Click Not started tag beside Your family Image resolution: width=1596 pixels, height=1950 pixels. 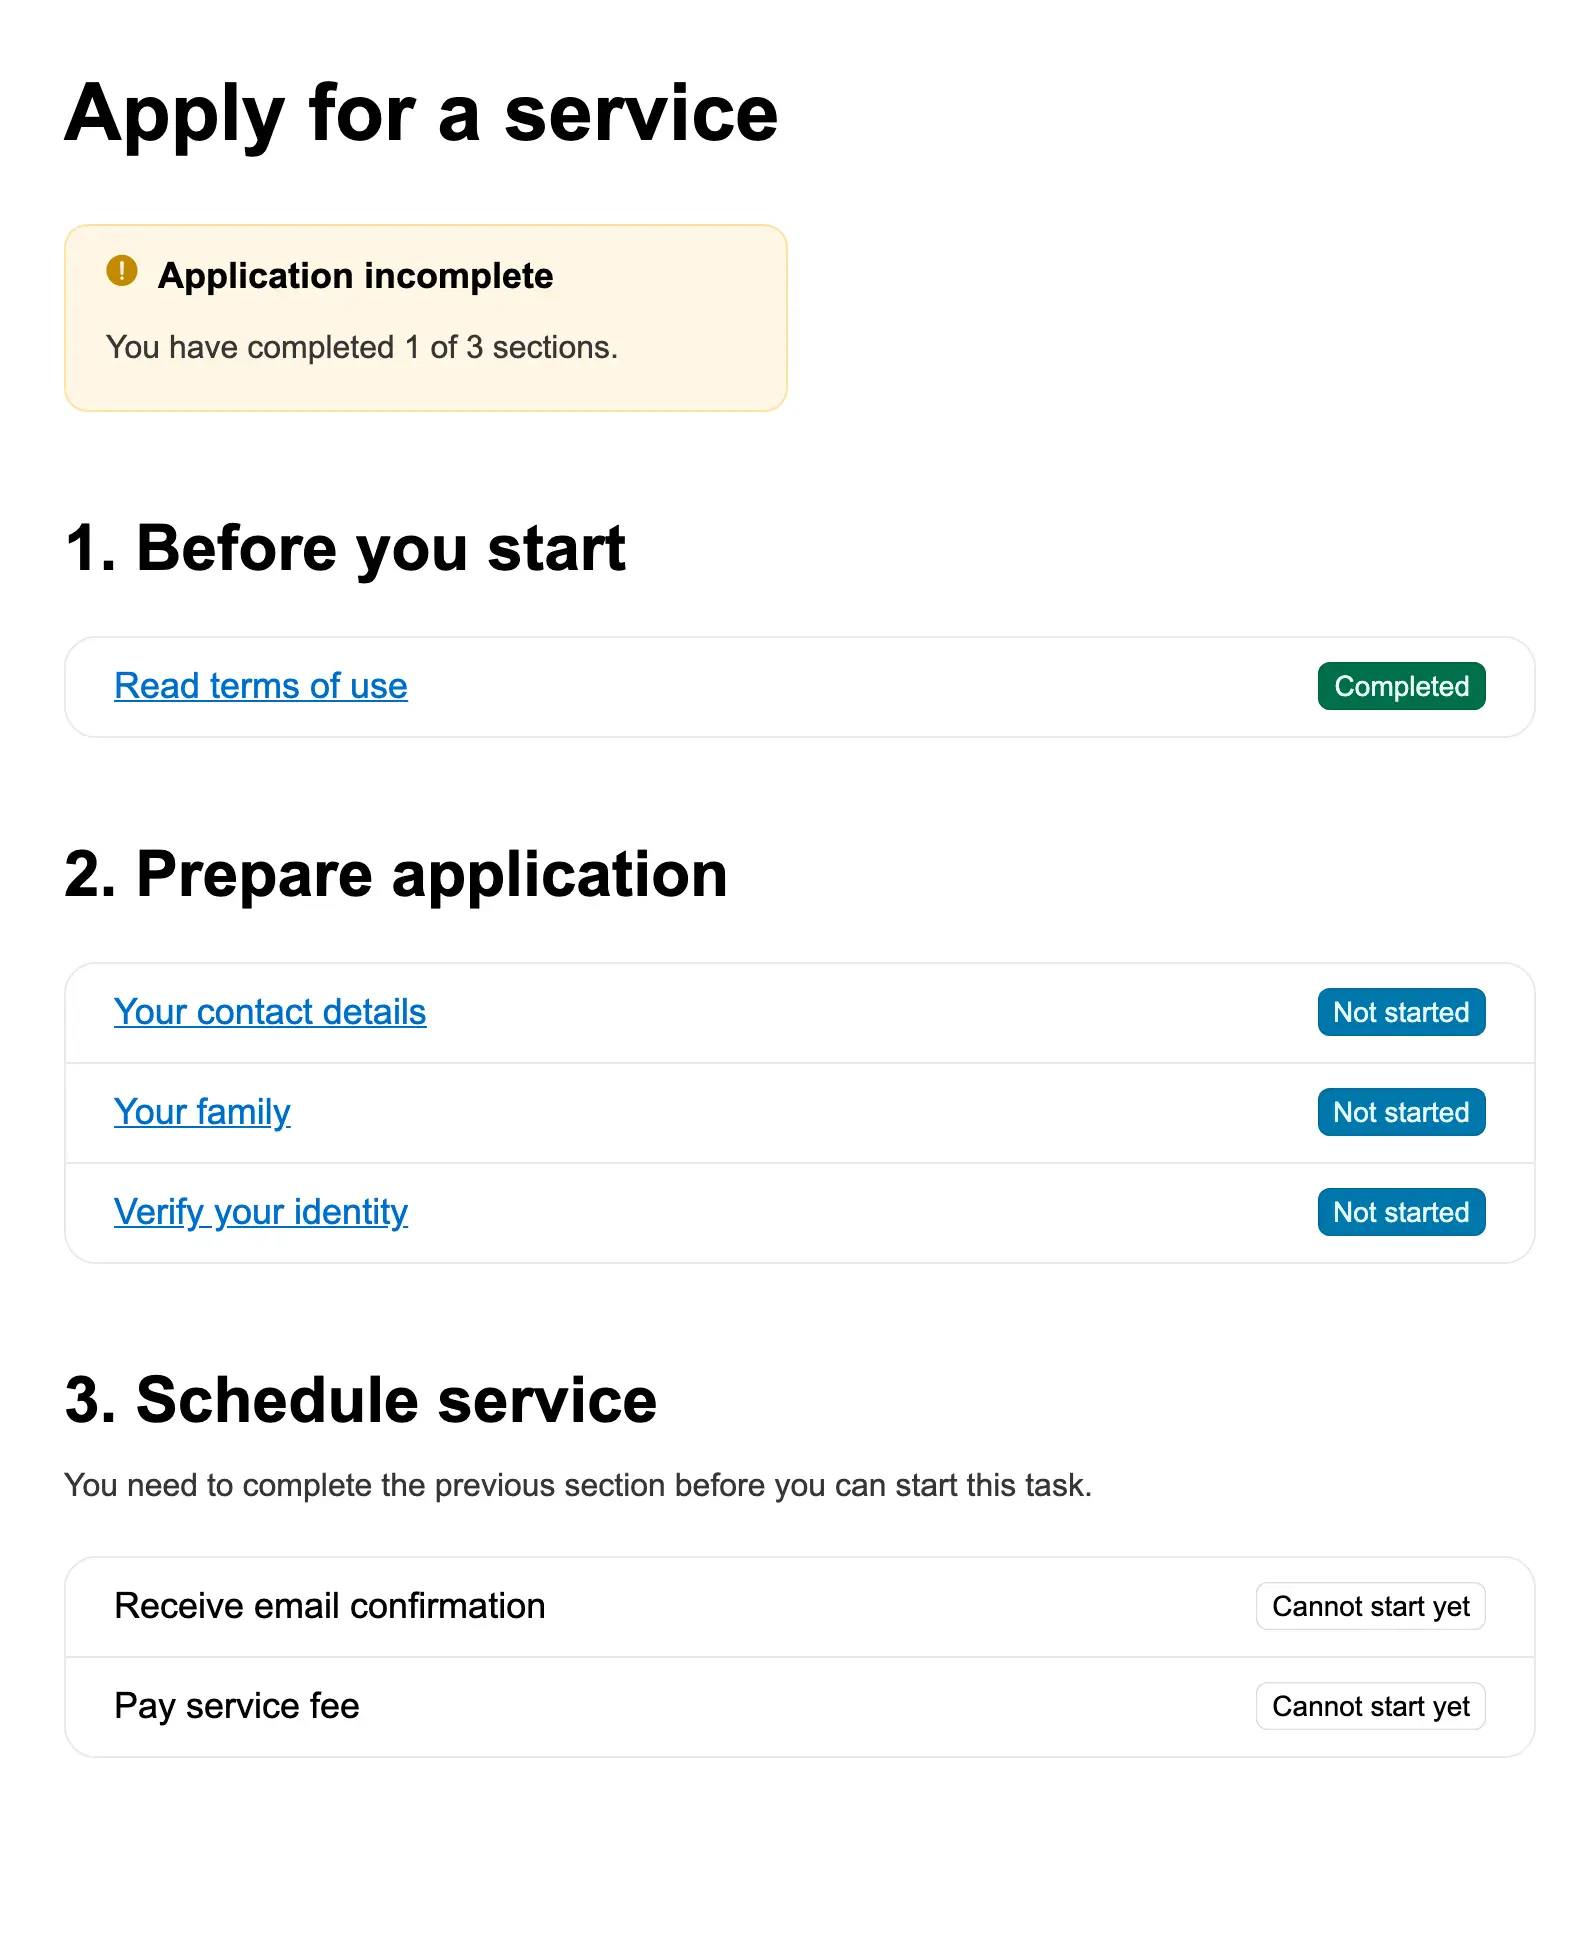[x=1400, y=1112]
